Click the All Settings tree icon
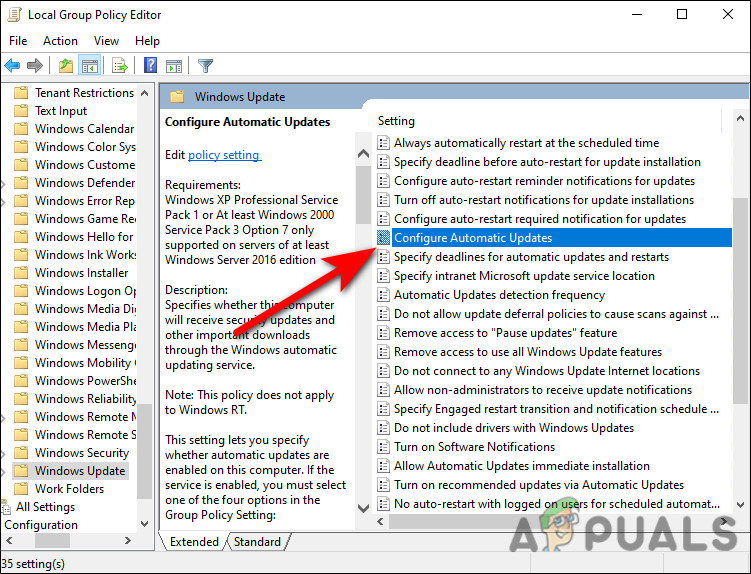This screenshot has height=574, width=751. click(6, 507)
